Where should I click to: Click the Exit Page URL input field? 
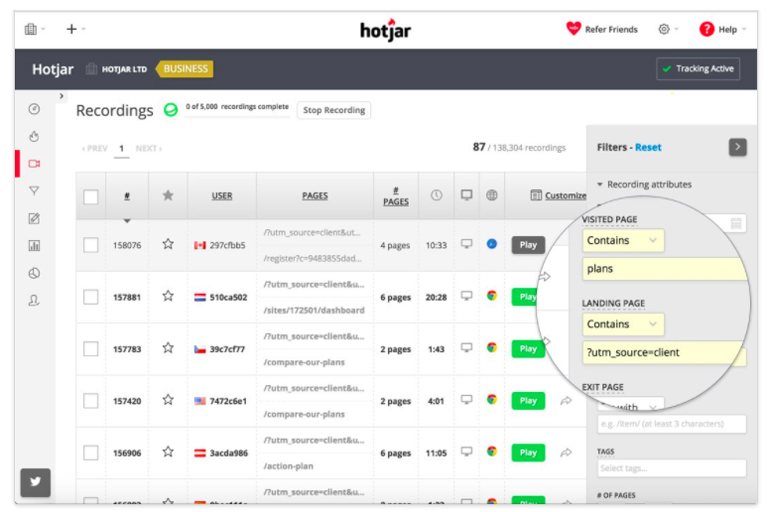click(x=672, y=424)
